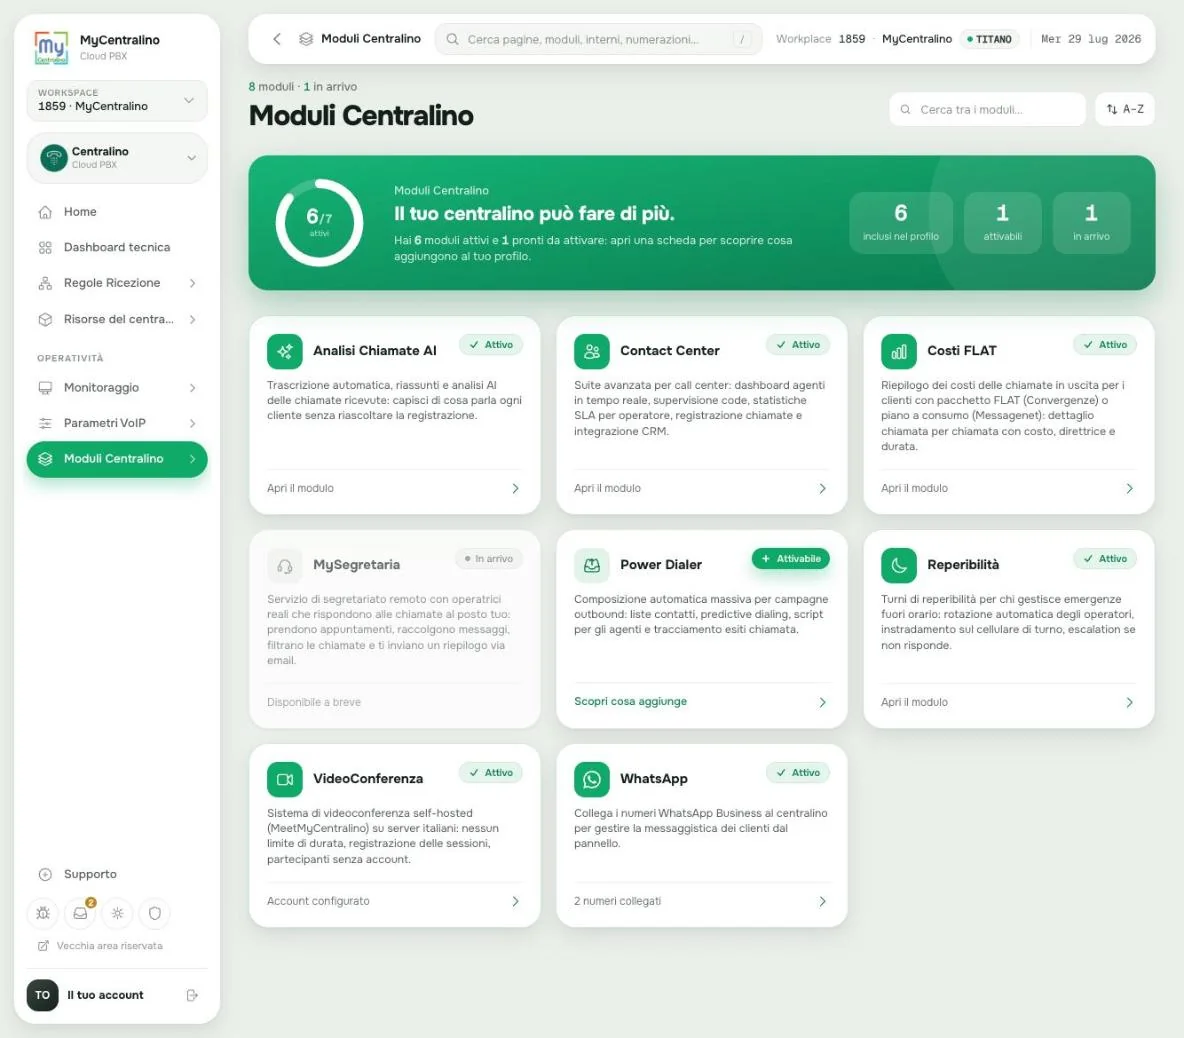1184x1038 pixels.
Task: Select Moduli Centralino in the sidebar
Action: 117,459
